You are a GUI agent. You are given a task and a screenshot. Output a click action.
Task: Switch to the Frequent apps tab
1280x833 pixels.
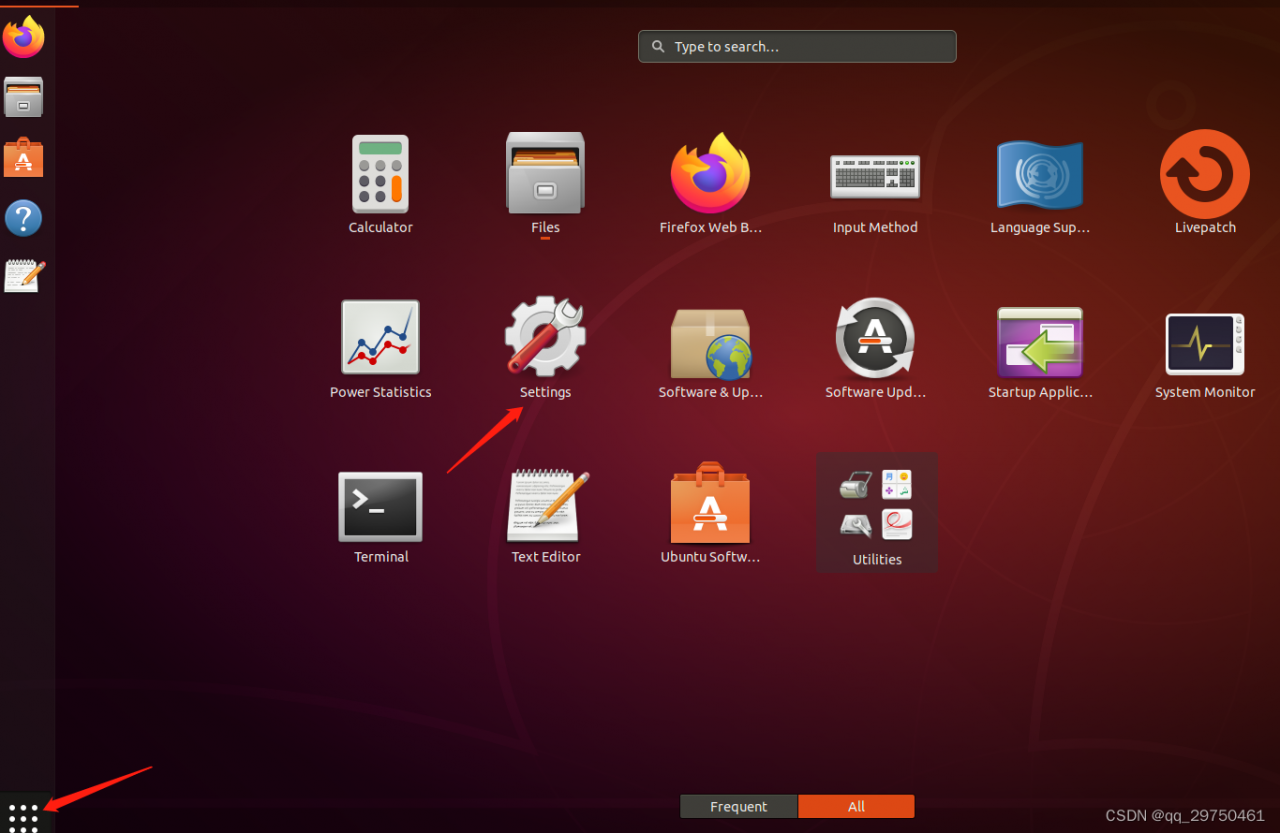pyautogui.click(x=739, y=807)
